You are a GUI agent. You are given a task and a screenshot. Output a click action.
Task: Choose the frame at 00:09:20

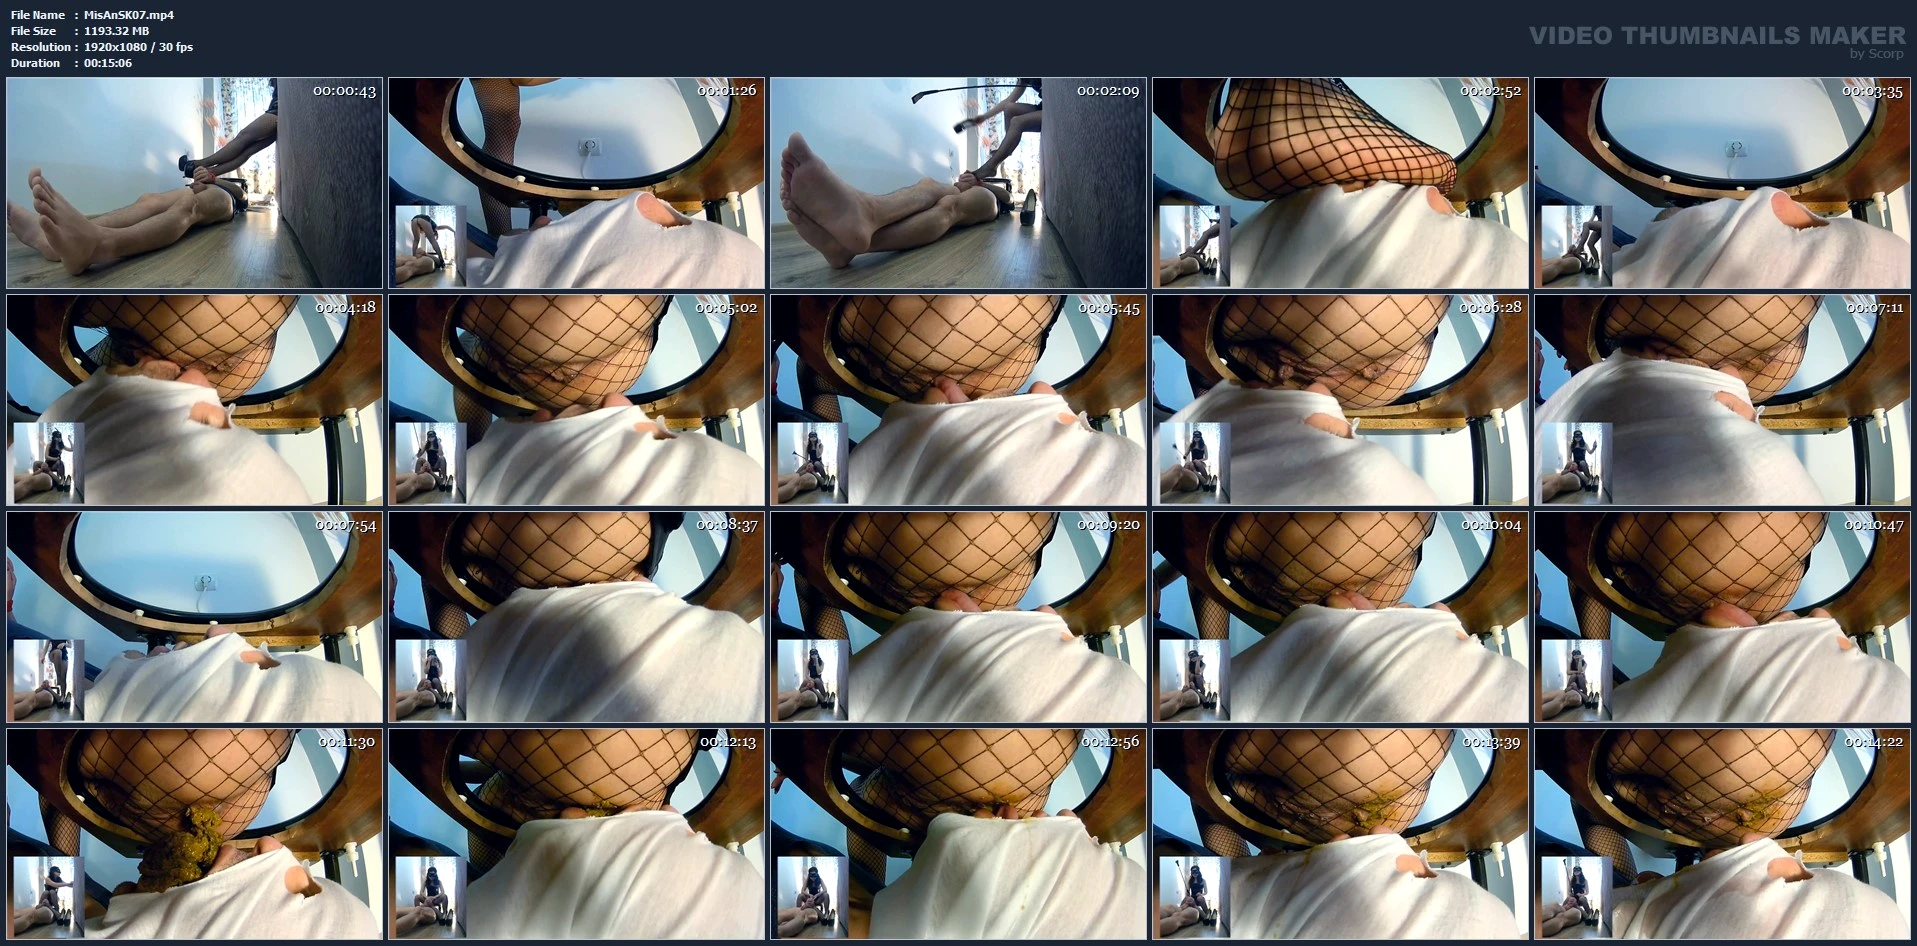[958, 617]
